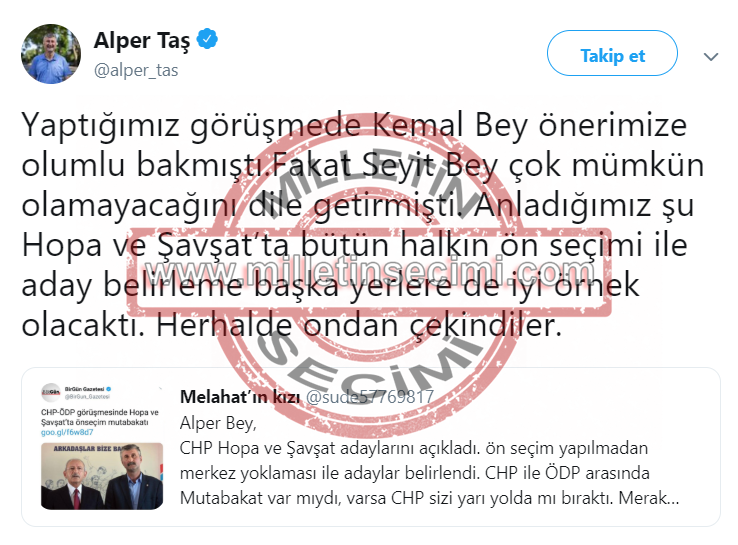Open the quoted reply text beginning Alper Bey
Image resolution: width=738 pixels, height=545 pixels.
pos(429,460)
